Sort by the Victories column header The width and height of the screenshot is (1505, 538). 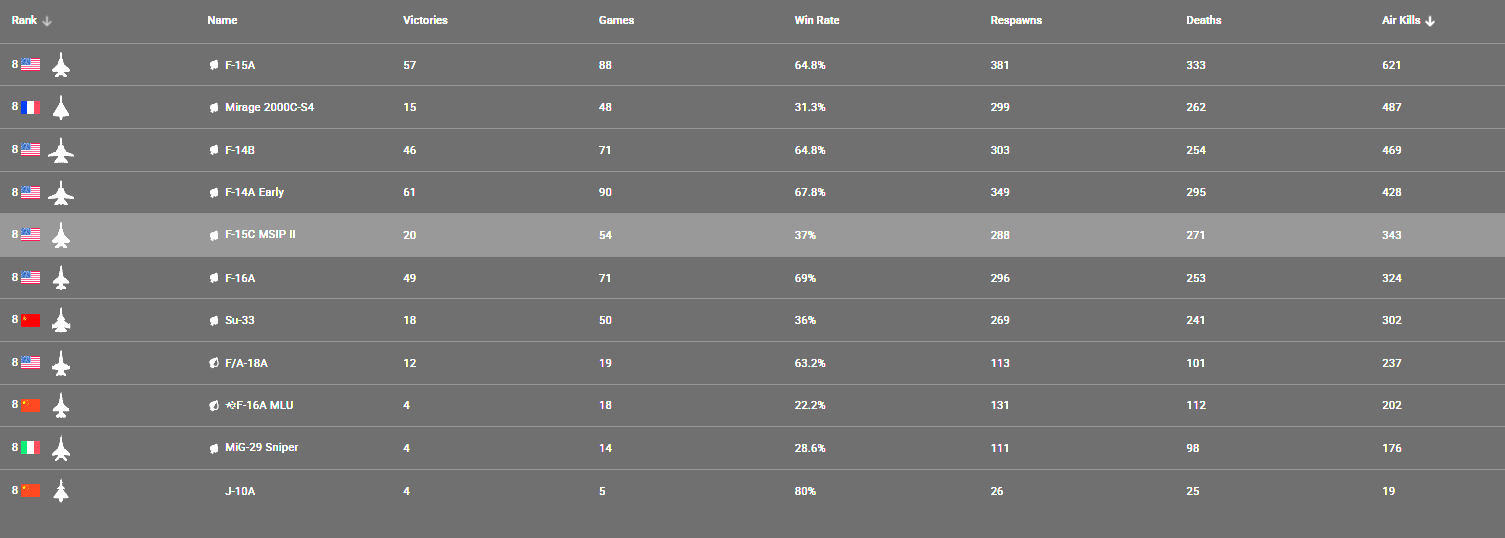[x=425, y=20]
